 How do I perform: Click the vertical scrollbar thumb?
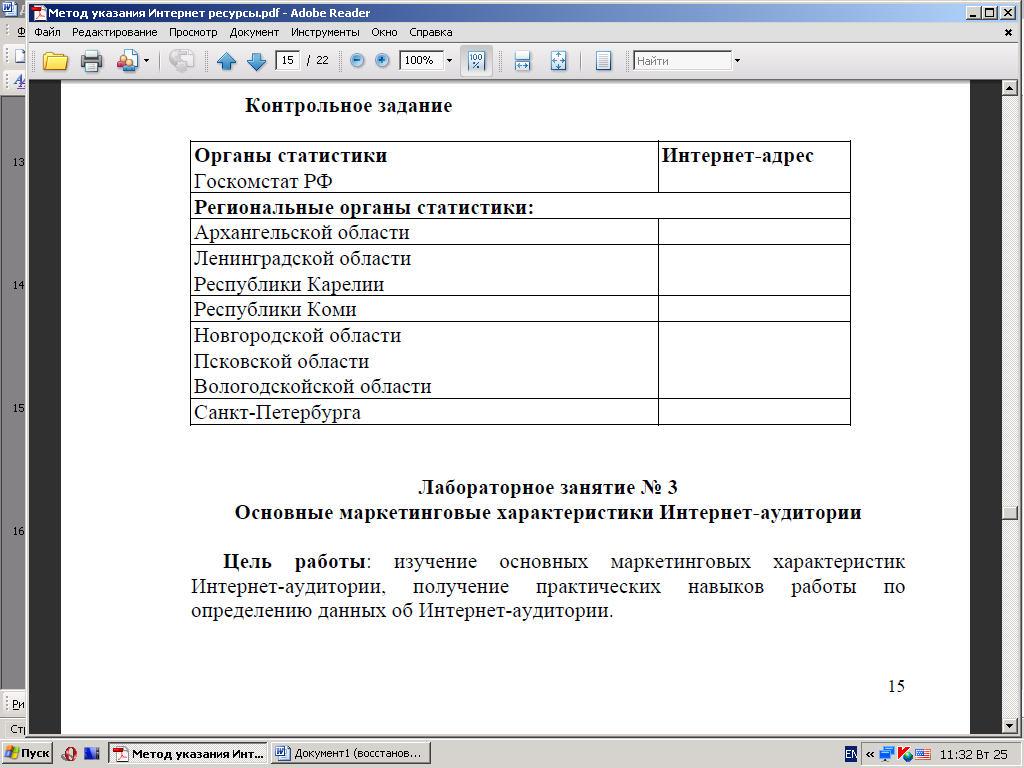coord(1010,513)
